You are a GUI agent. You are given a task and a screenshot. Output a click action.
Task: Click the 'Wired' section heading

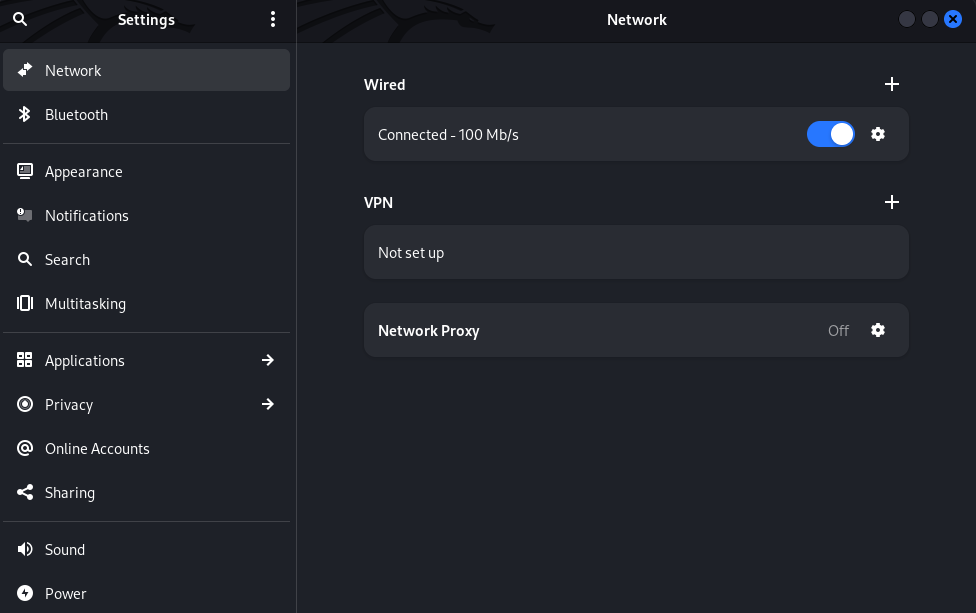coord(384,85)
